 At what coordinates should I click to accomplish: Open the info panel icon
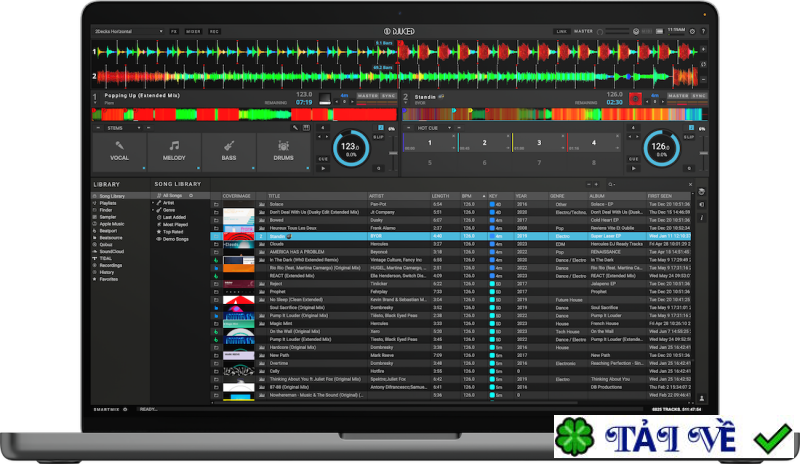[x=702, y=218]
